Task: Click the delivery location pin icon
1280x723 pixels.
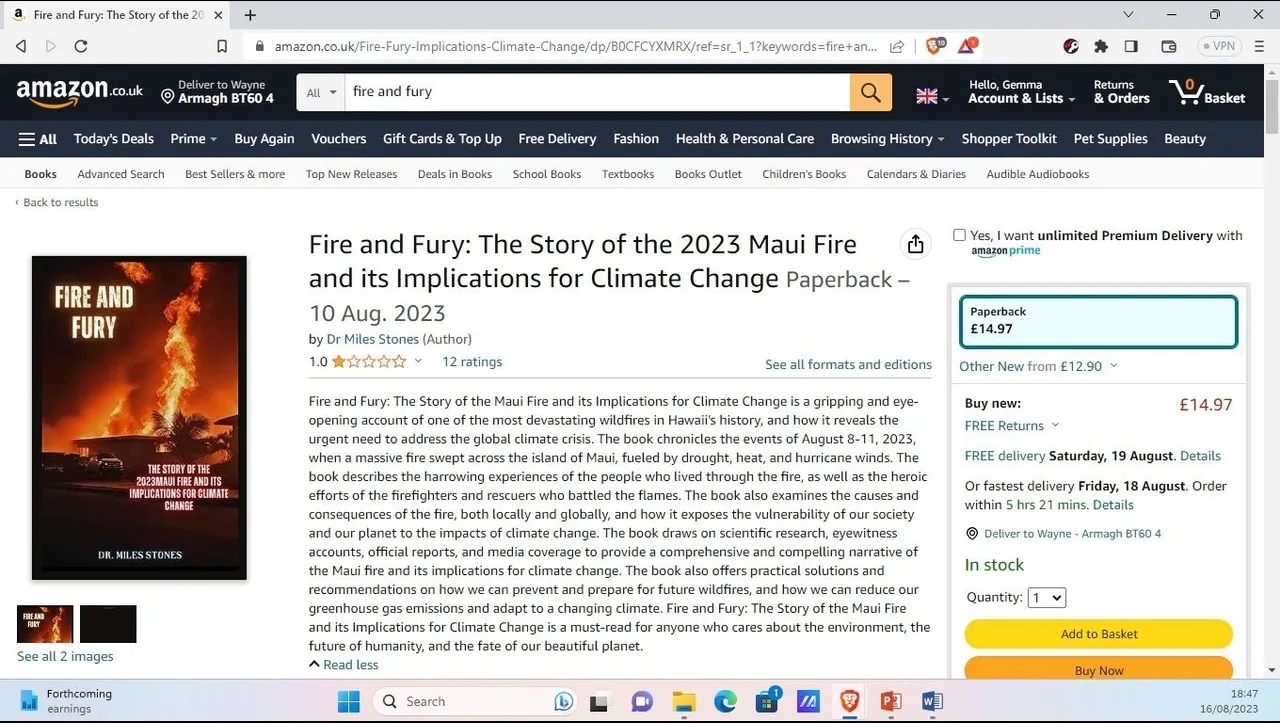Action: (x=168, y=96)
